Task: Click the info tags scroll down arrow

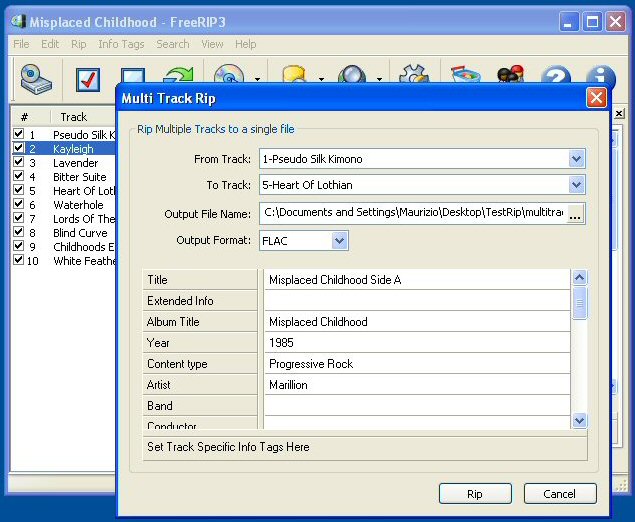Action: pyautogui.click(x=580, y=420)
